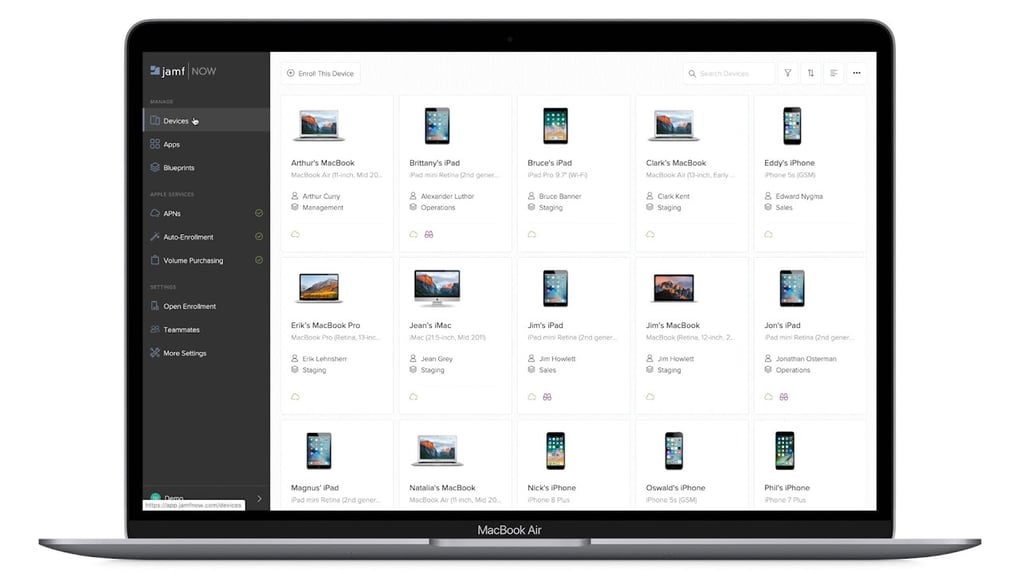Open Brittany's iPad device image
The height and width of the screenshot is (573, 1020).
tap(437, 126)
